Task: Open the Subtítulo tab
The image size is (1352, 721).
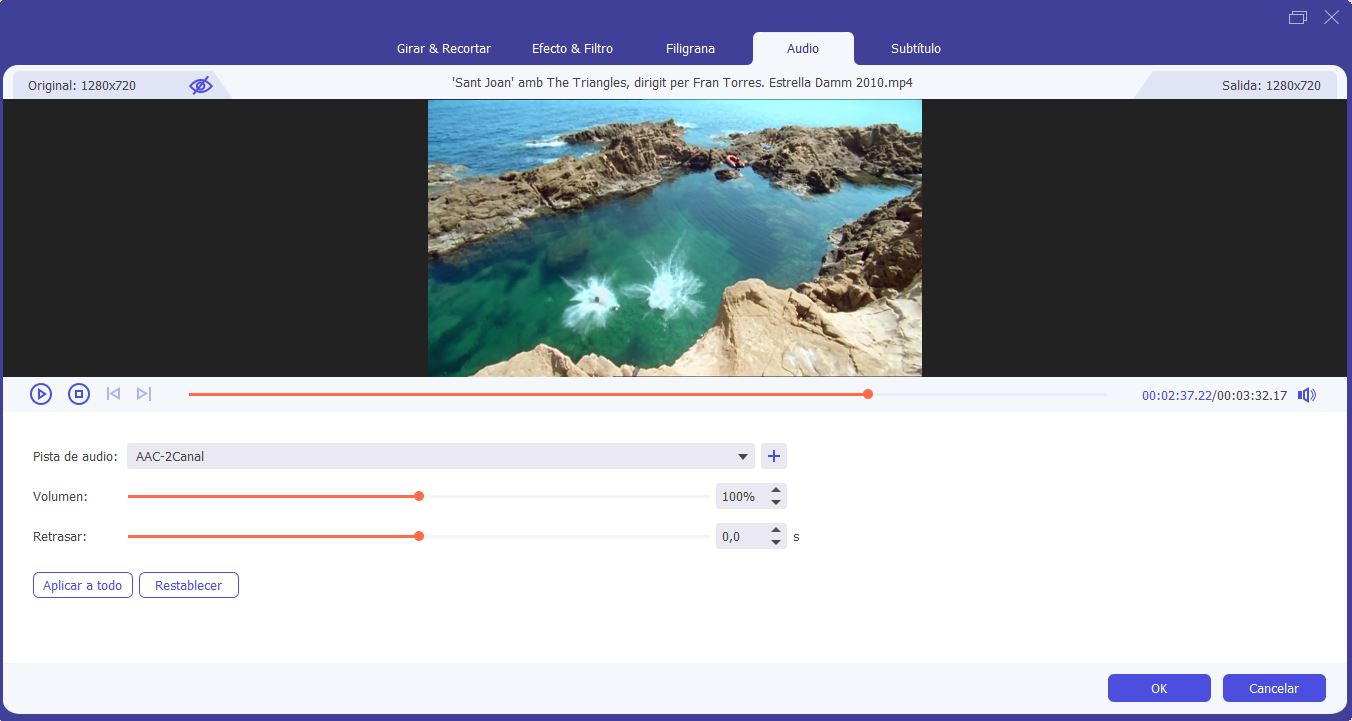Action: point(916,48)
